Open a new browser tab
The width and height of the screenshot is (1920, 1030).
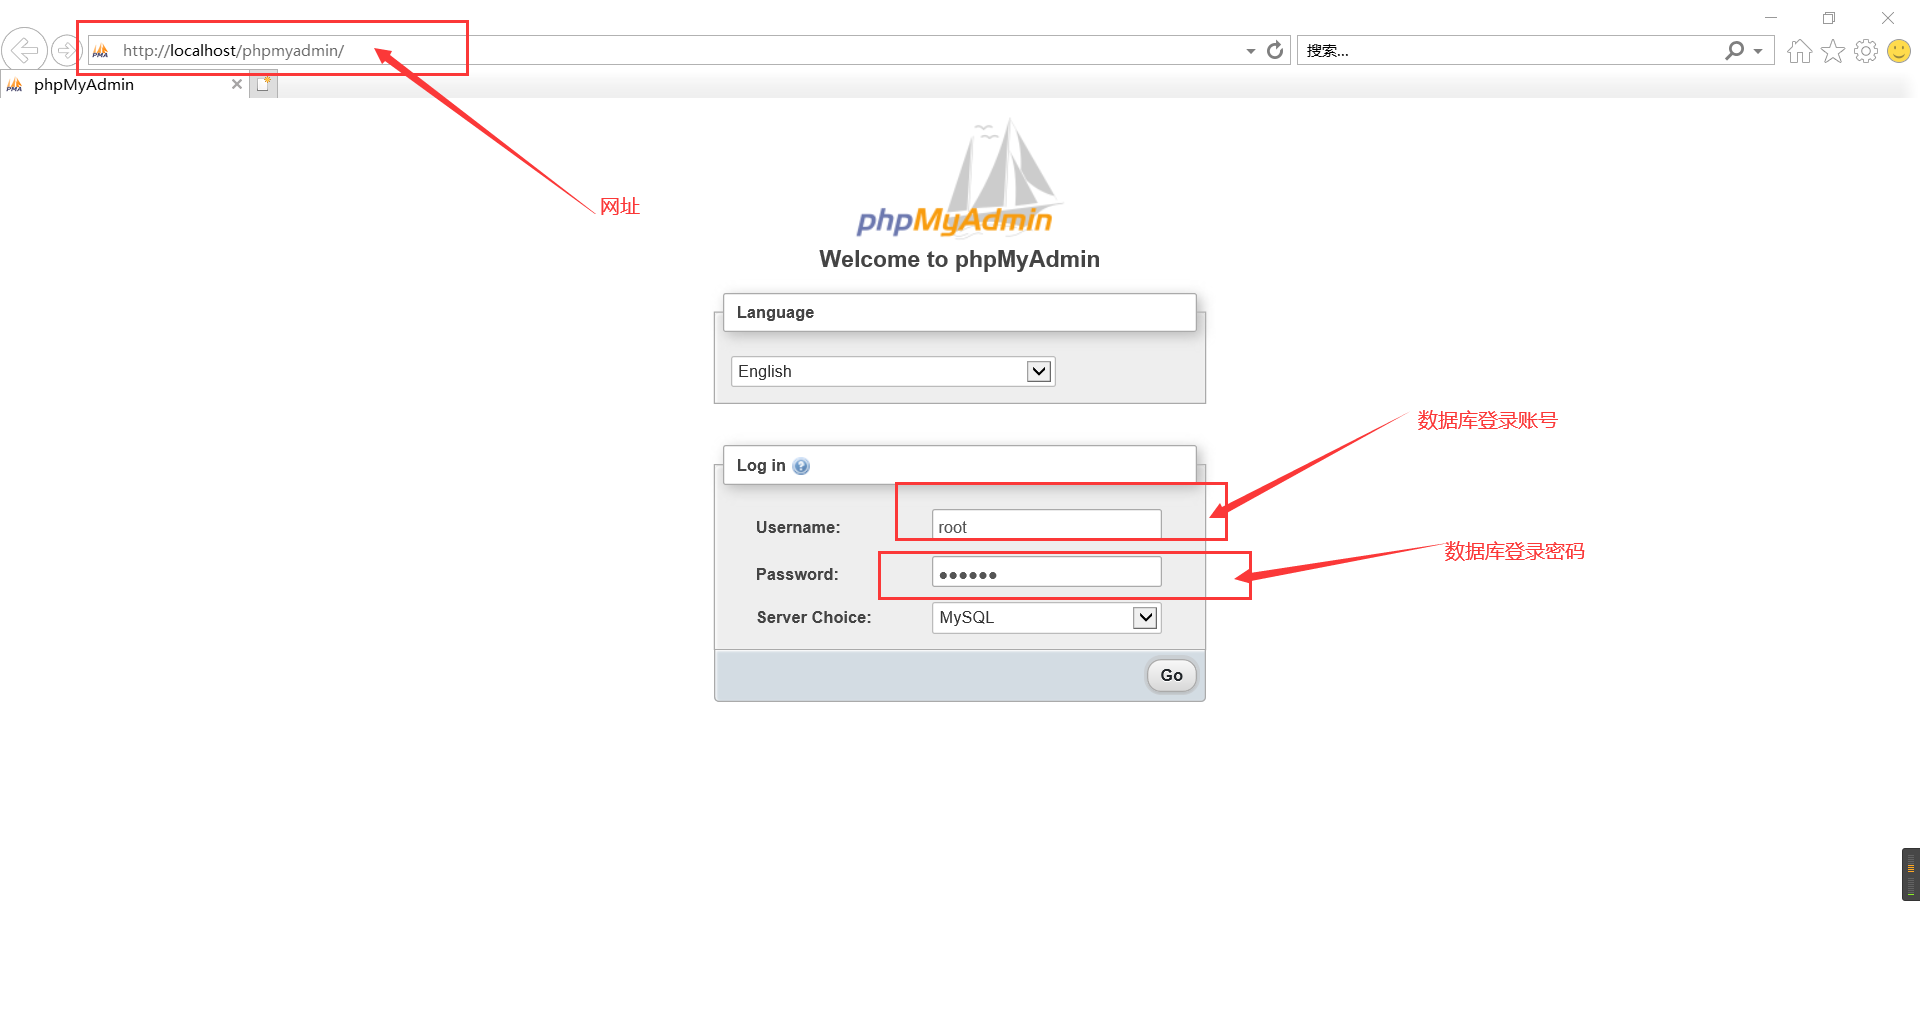click(x=262, y=84)
